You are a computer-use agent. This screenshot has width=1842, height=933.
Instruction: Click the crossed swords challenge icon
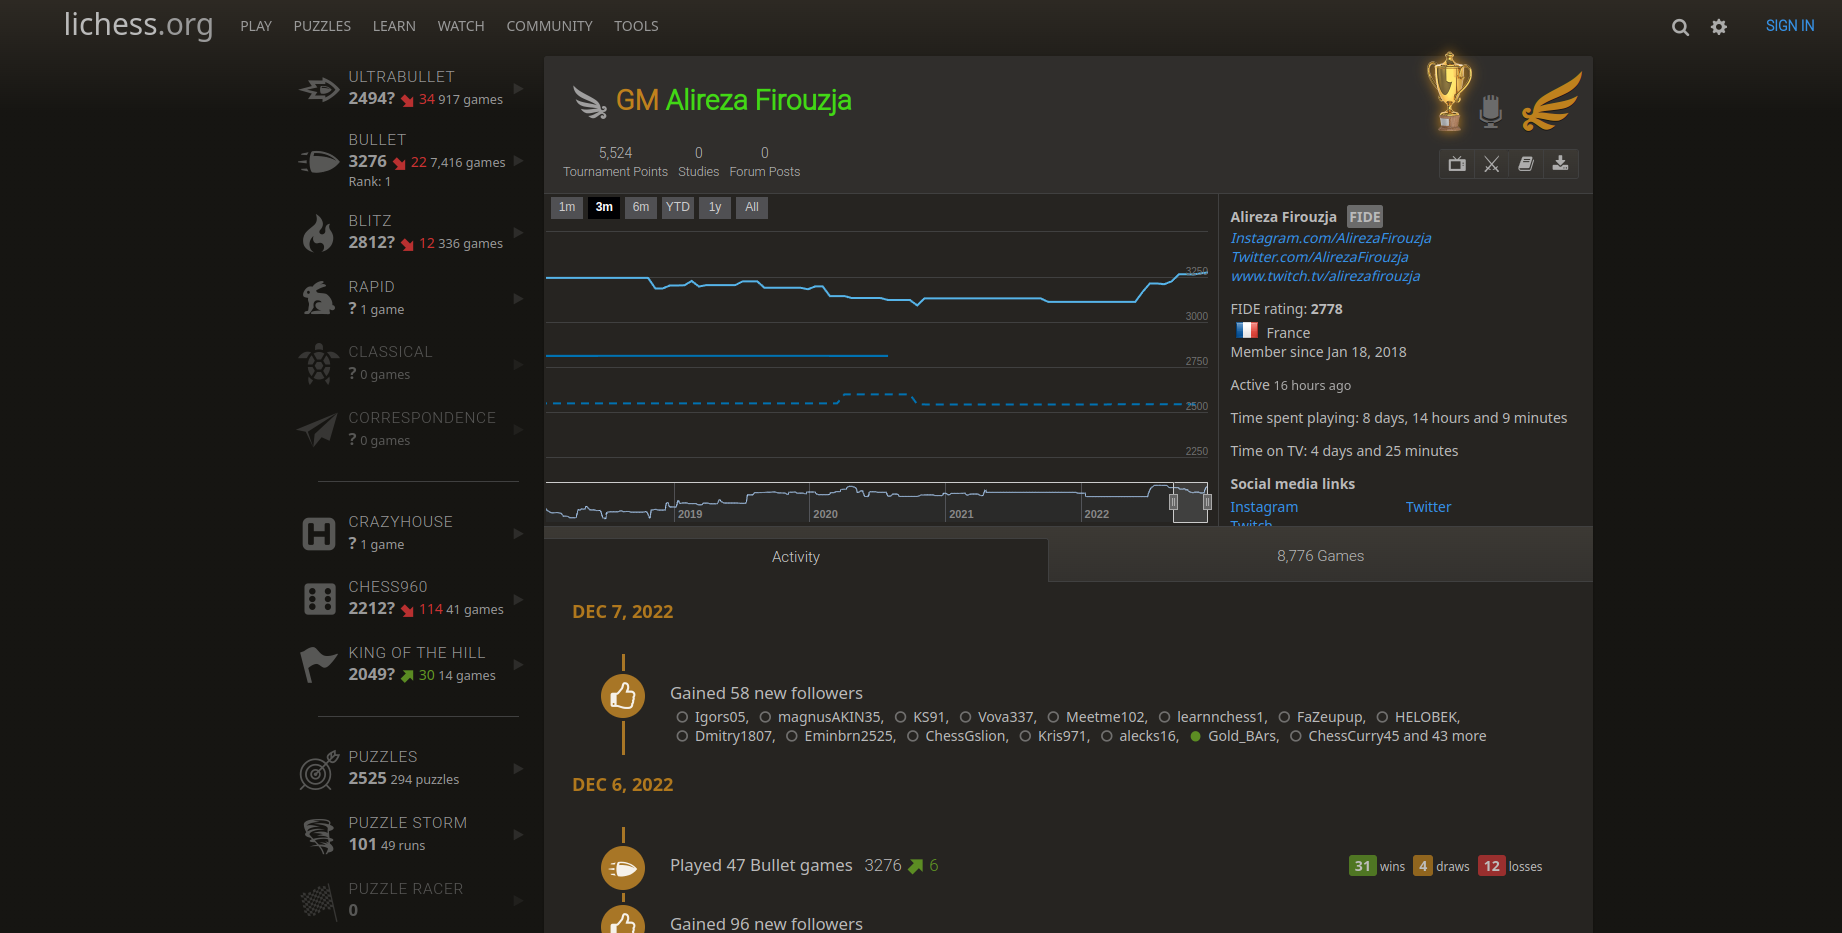[1491, 164]
